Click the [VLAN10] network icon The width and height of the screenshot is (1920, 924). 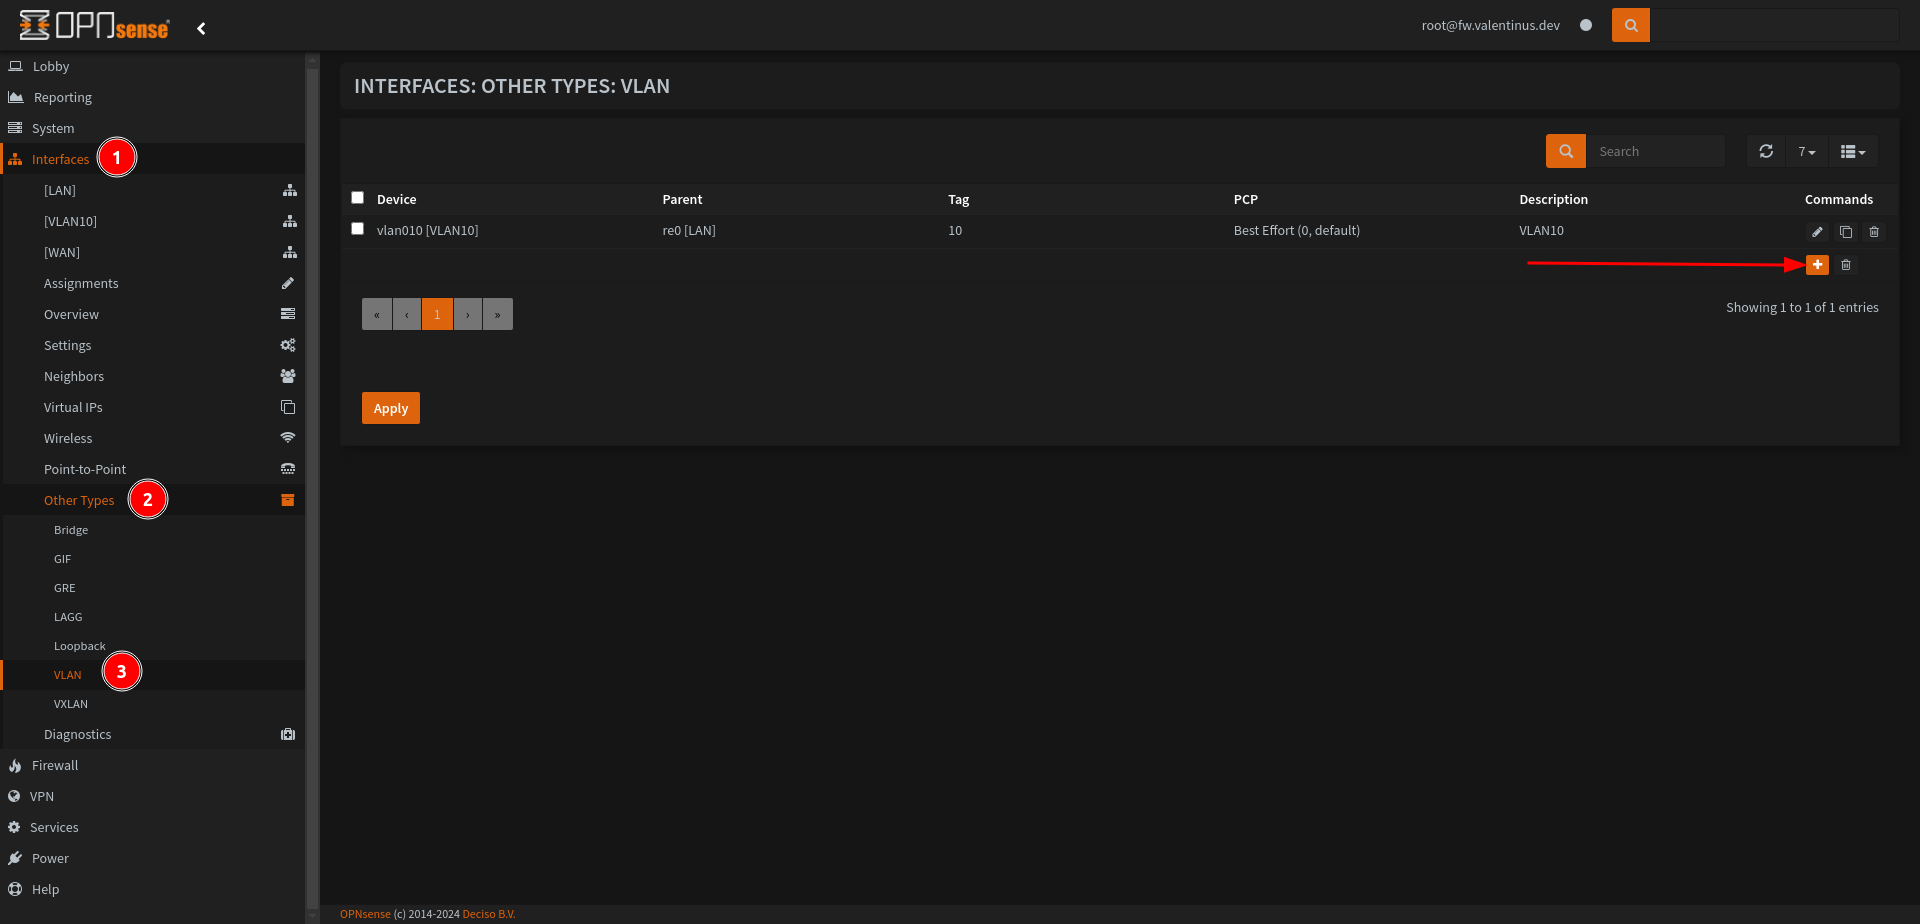[x=289, y=221]
